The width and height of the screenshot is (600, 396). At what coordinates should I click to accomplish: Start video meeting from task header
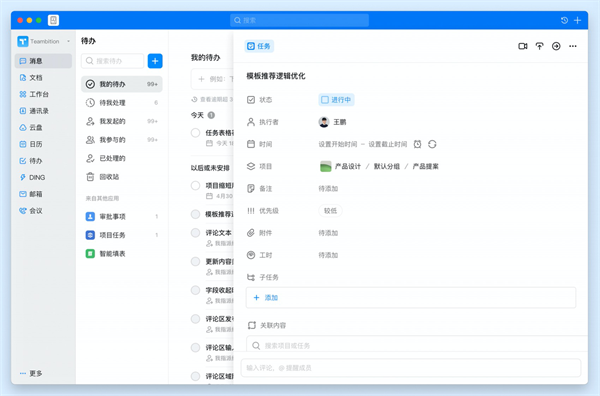coord(523,46)
